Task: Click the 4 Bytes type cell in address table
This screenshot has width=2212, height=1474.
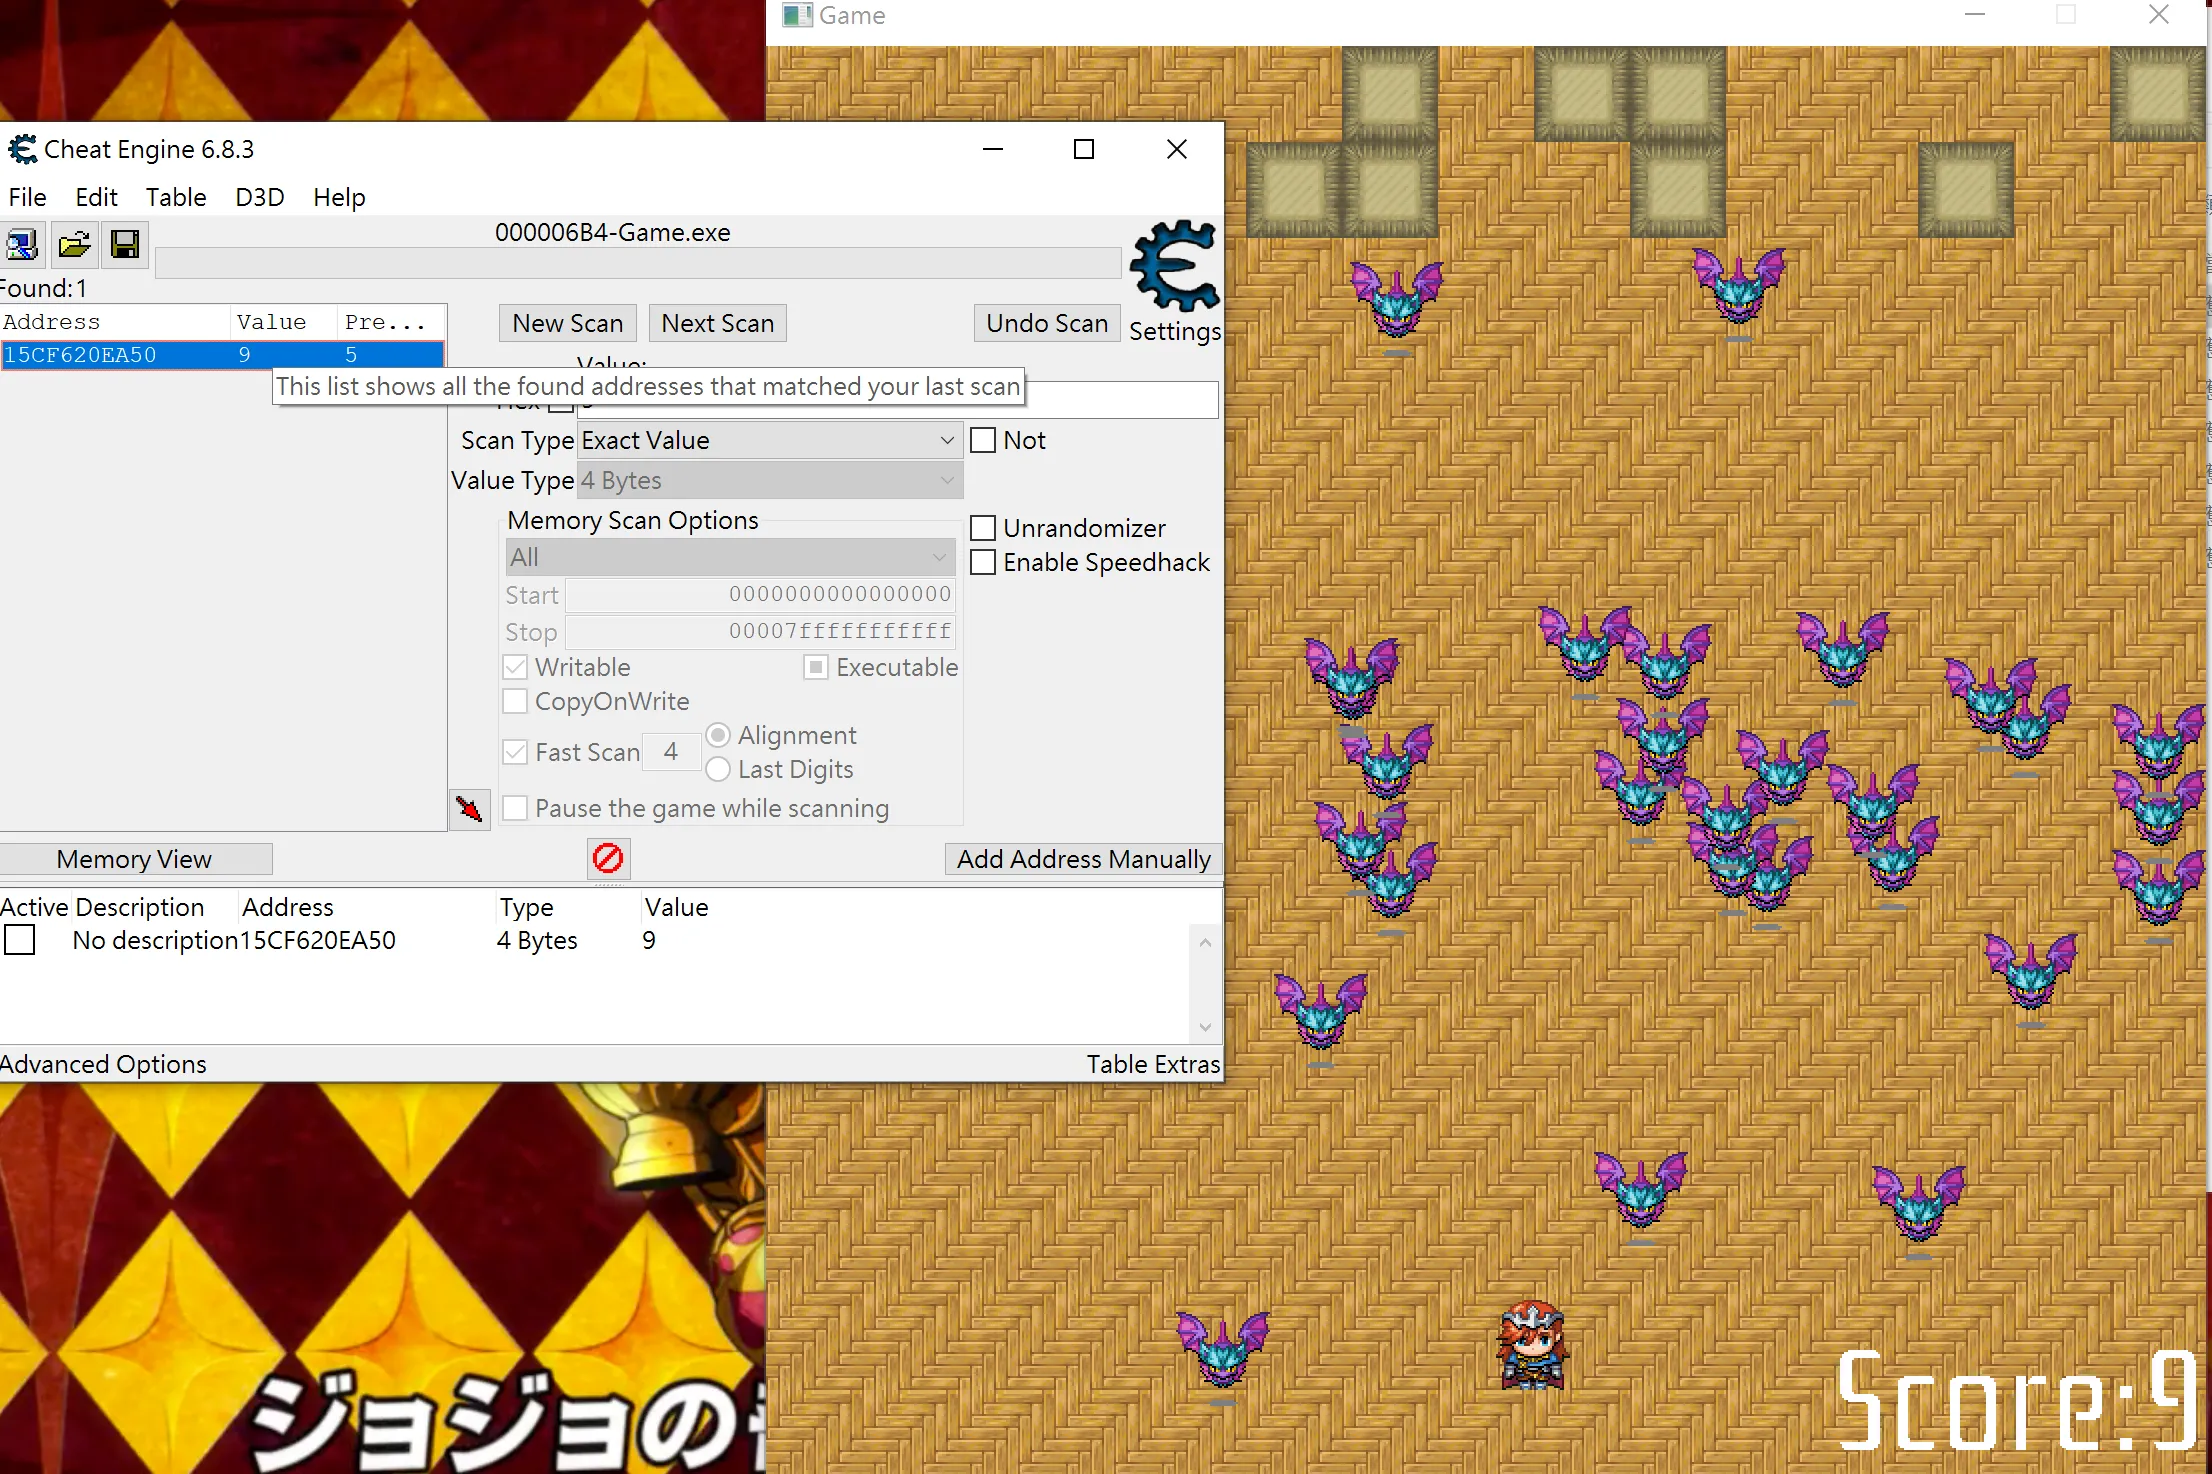Action: point(537,940)
